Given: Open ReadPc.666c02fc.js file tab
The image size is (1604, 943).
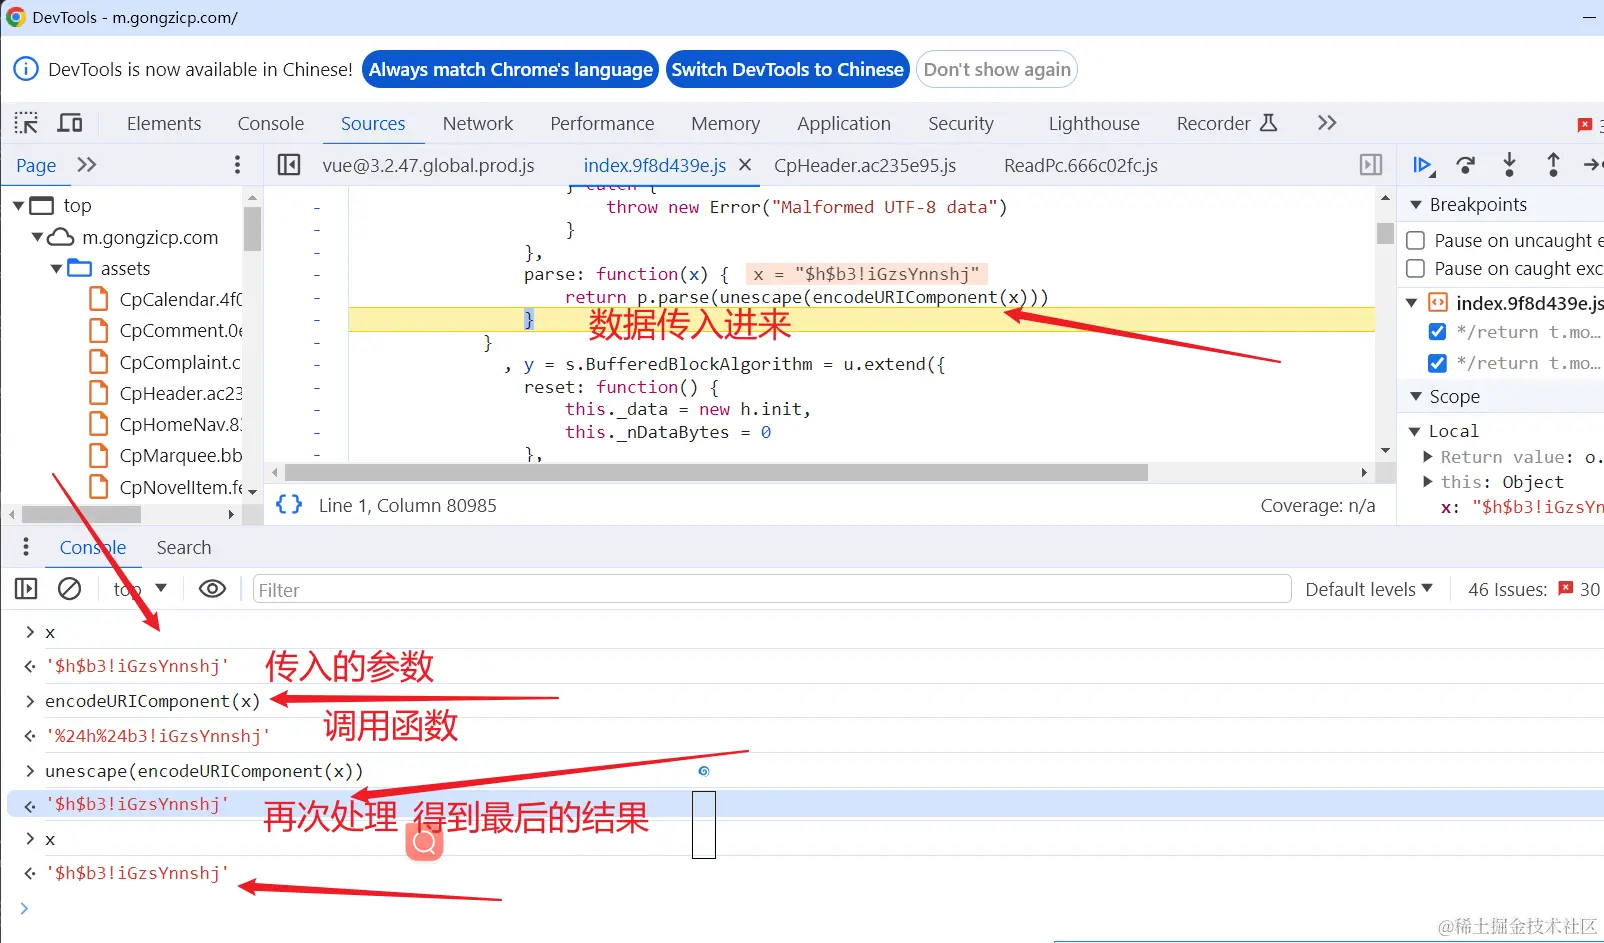Looking at the screenshot, I should point(1081,165).
